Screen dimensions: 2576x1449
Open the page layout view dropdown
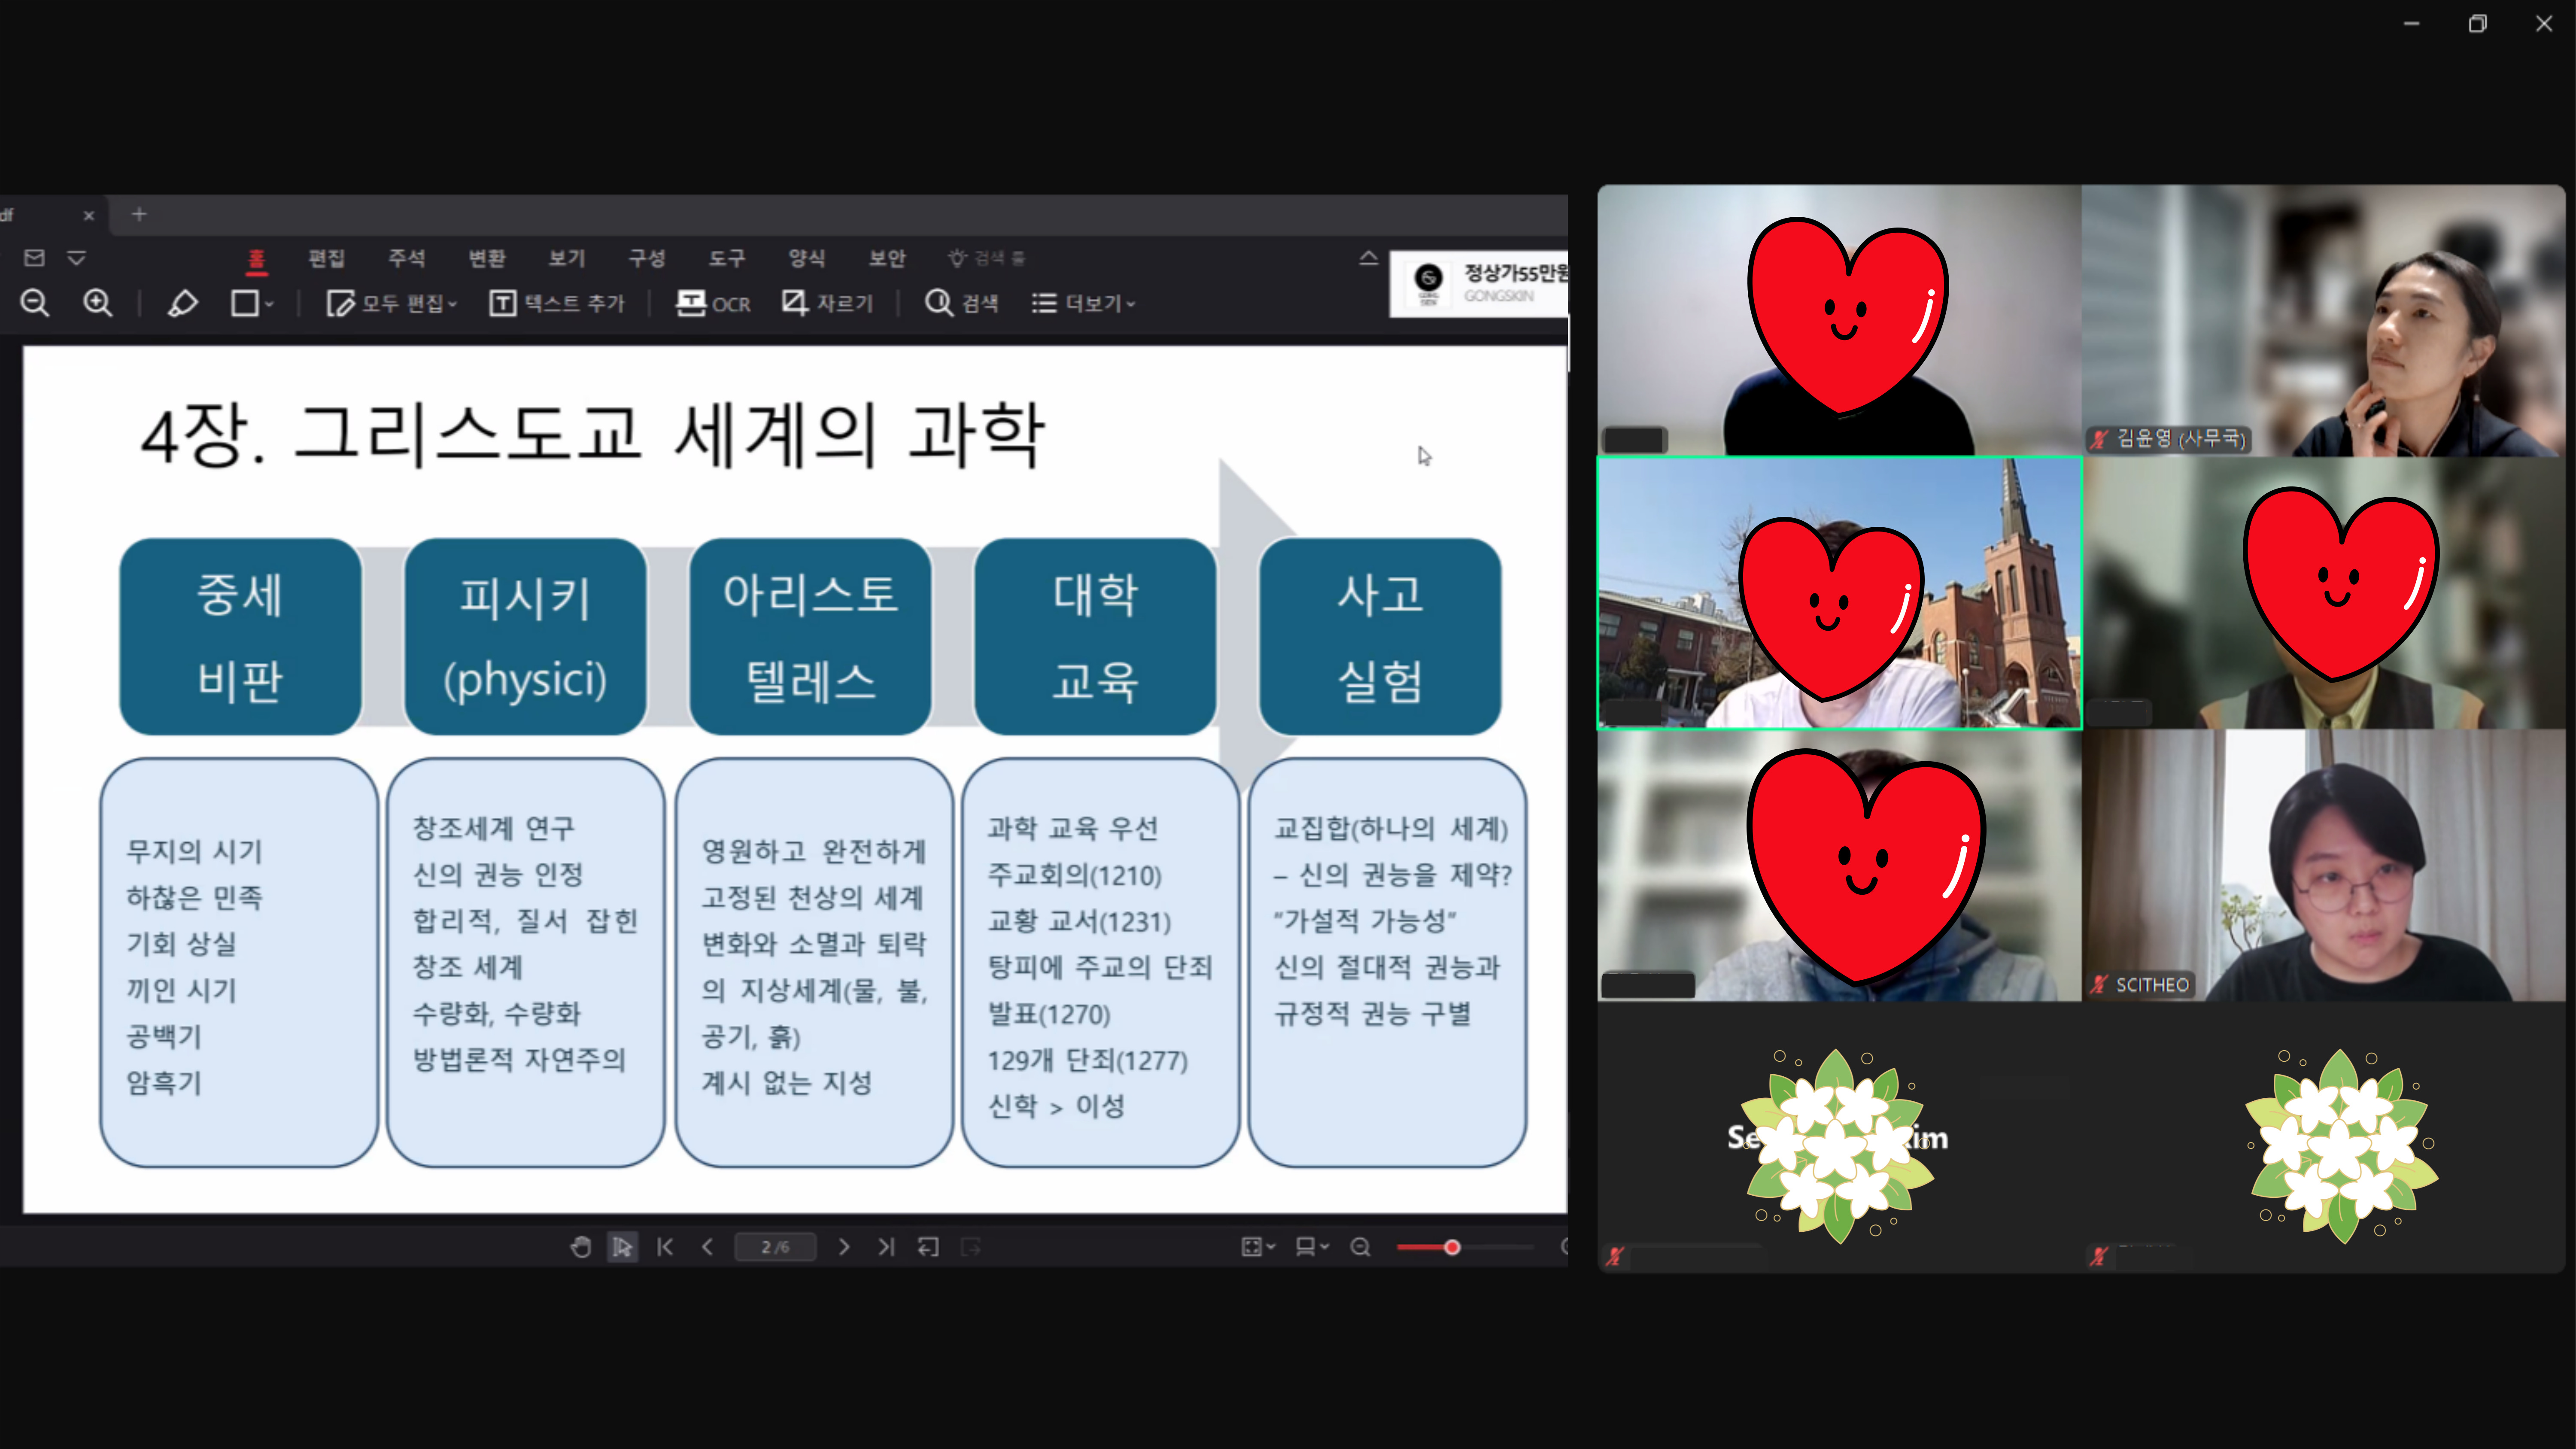[x=1312, y=1247]
